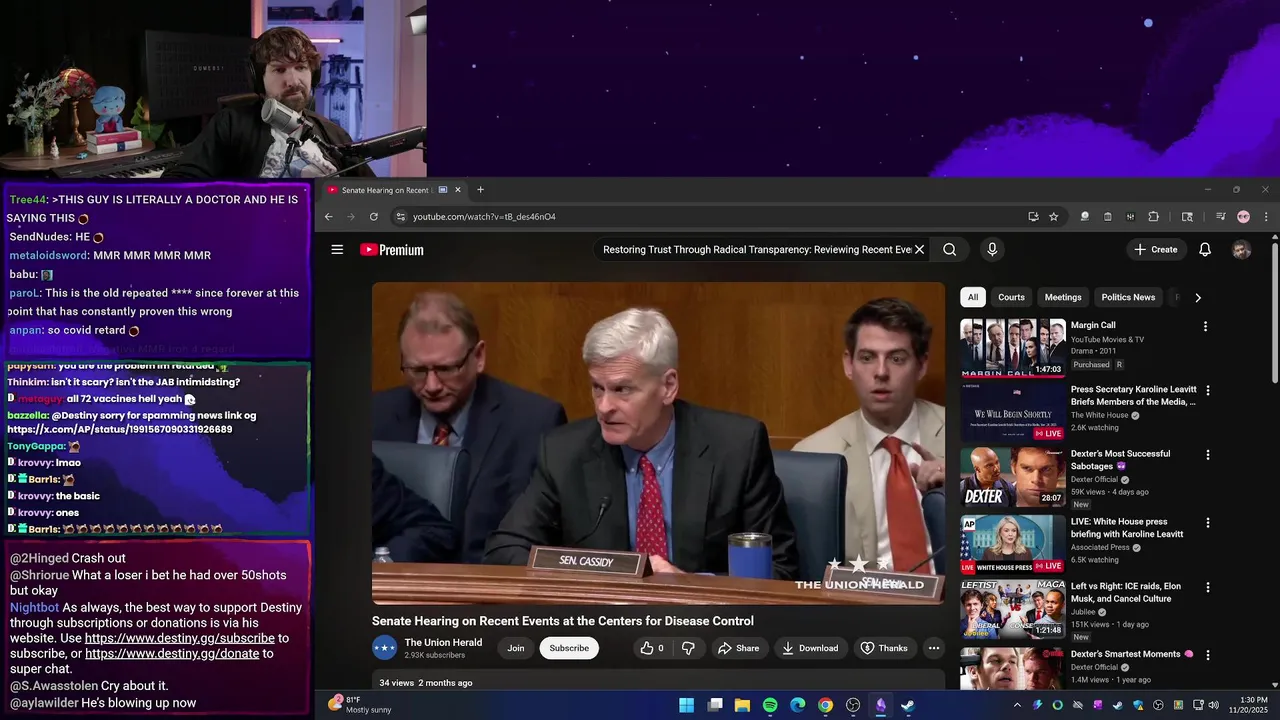
Task: Open the media controls icon in toolbar
Action: point(1220,217)
